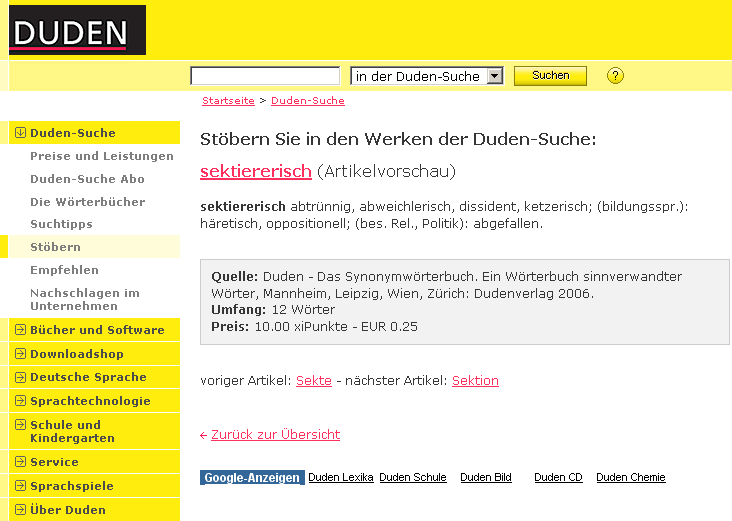Click Zurück zur Übersicht link

(x=275, y=435)
